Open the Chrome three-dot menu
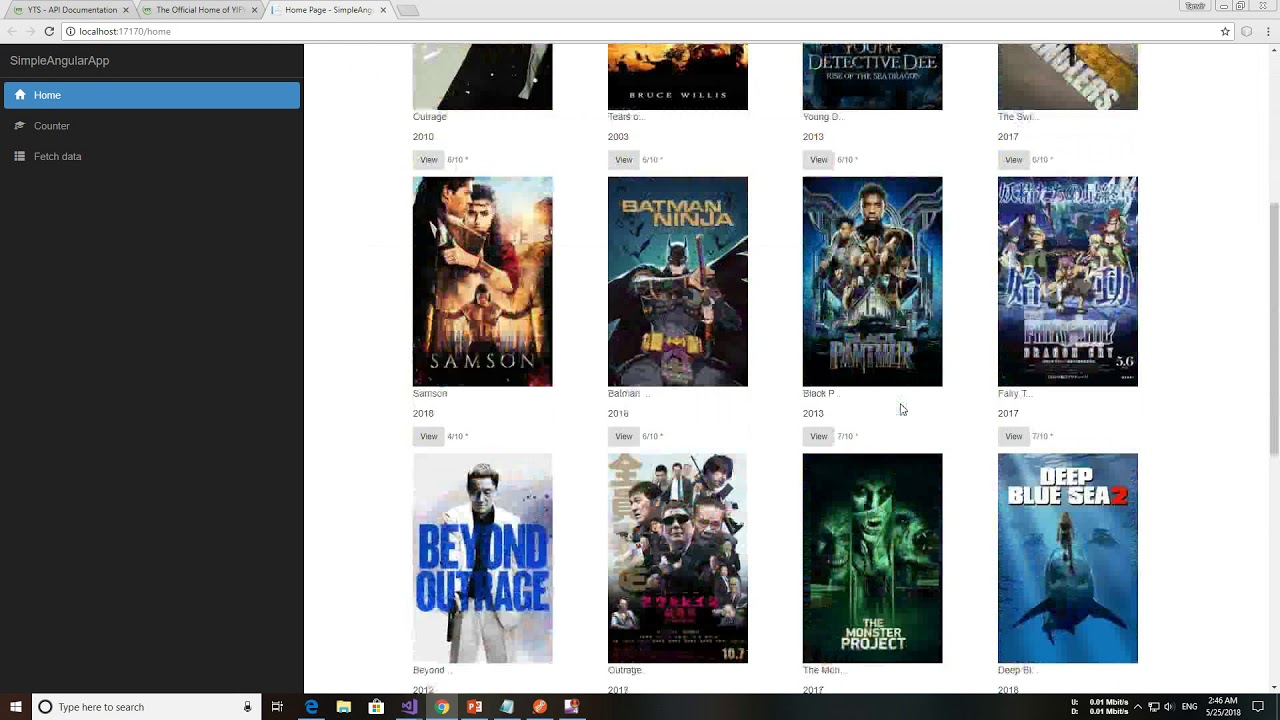This screenshot has width=1280, height=720. [1268, 31]
